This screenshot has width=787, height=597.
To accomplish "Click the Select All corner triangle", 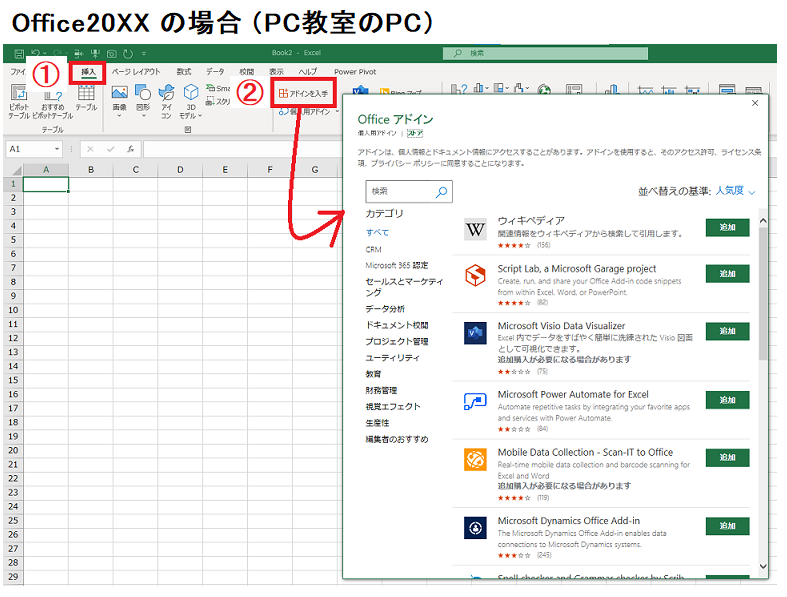I will point(16,170).
